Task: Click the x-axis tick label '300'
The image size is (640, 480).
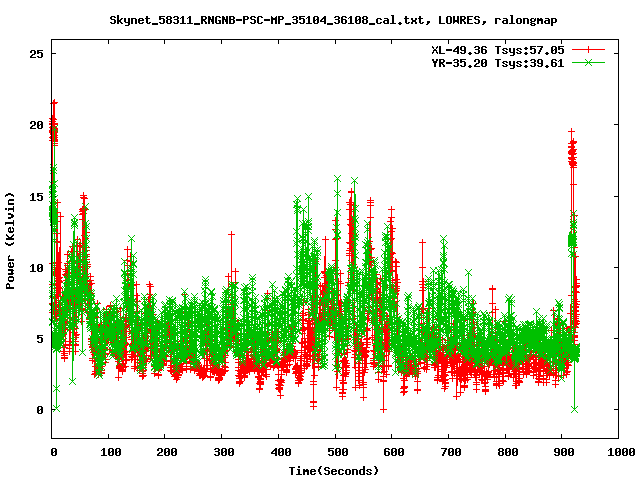Action: pyautogui.click(x=223, y=452)
